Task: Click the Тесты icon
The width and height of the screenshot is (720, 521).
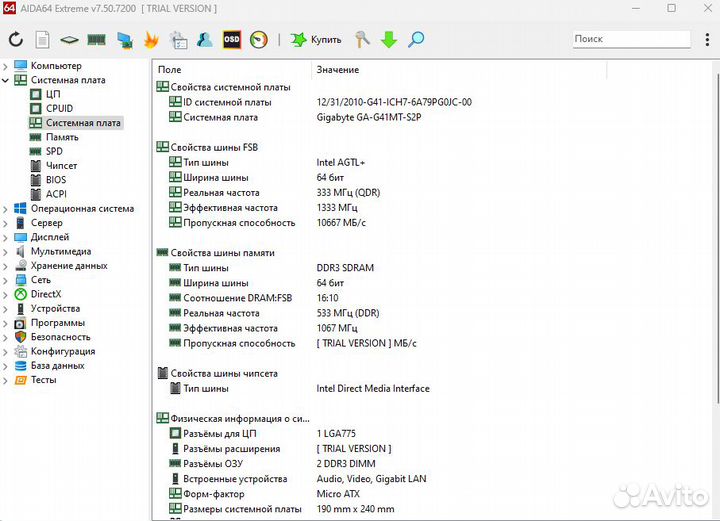Action: pyautogui.click(x=20, y=380)
